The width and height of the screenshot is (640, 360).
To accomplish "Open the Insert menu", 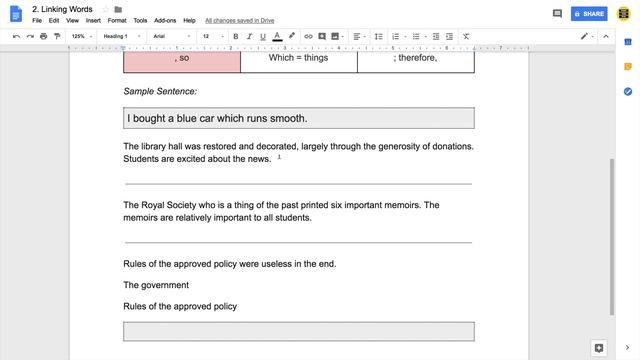I will point(93,20).
